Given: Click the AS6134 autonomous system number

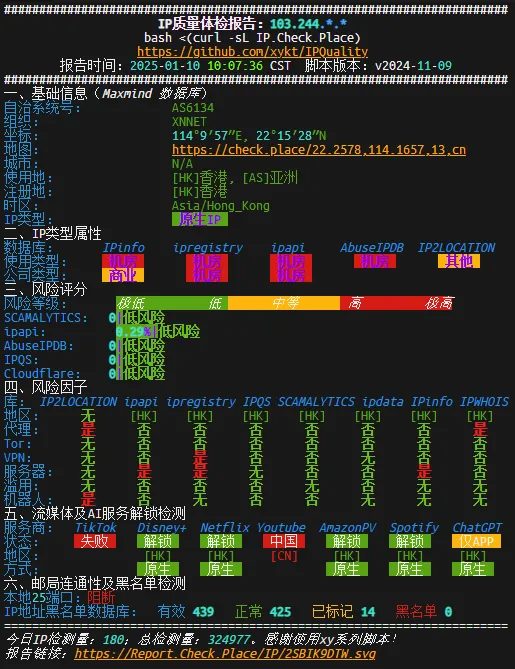Looking at the screenshot, I should 193,108.
